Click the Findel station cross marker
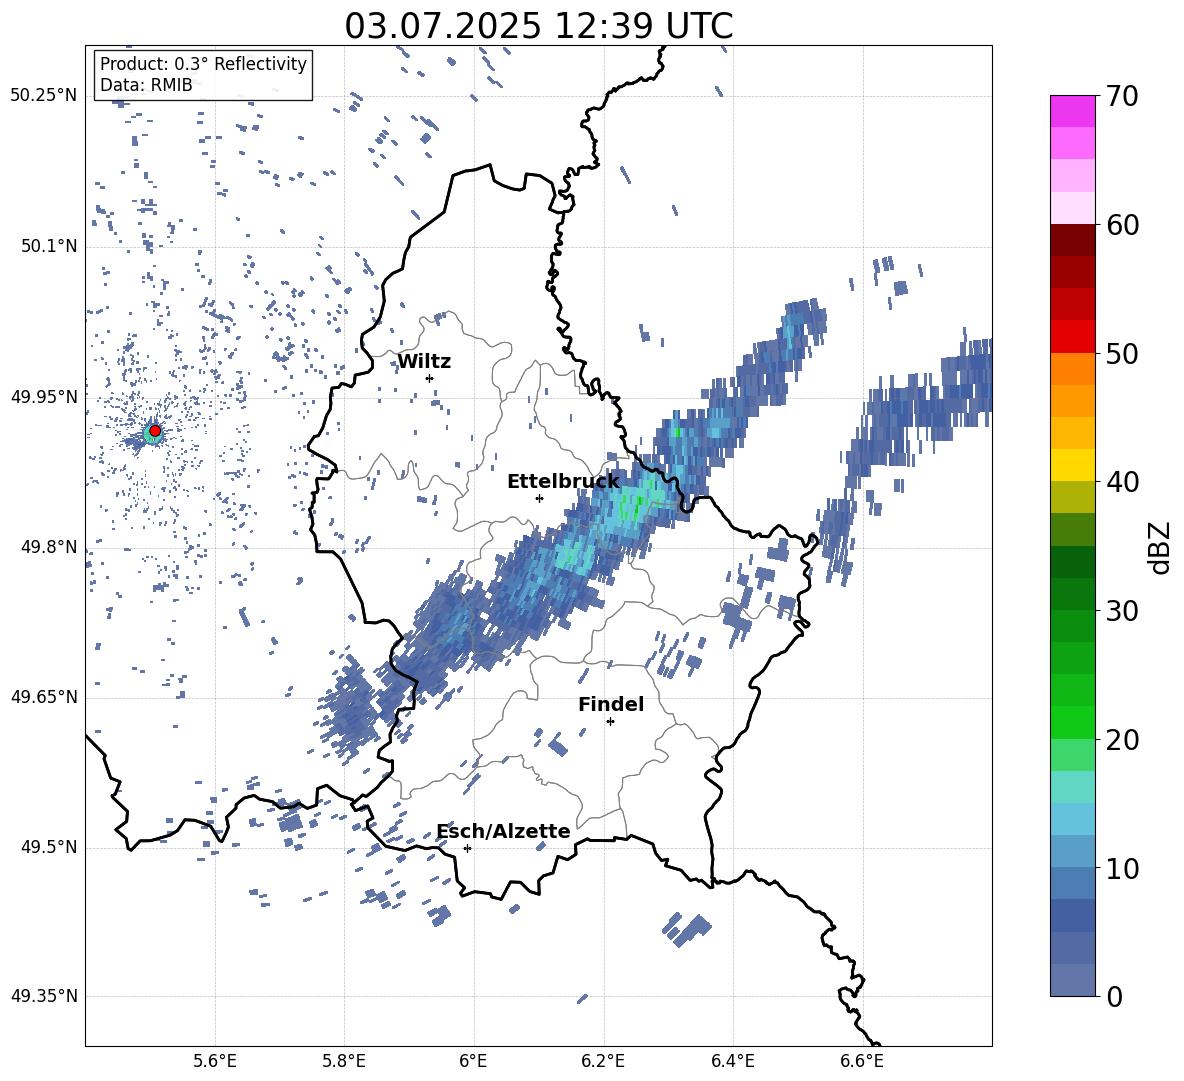The width and height of the screenshot is (1184, 1081). pos(610,722)
